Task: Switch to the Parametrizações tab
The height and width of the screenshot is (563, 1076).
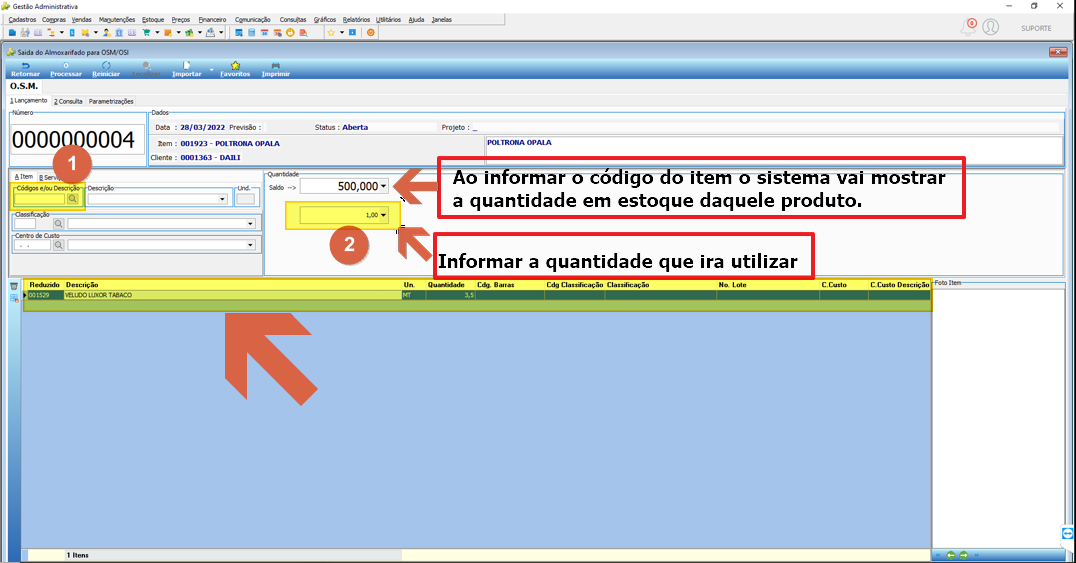Action: [x=111, y=101]
